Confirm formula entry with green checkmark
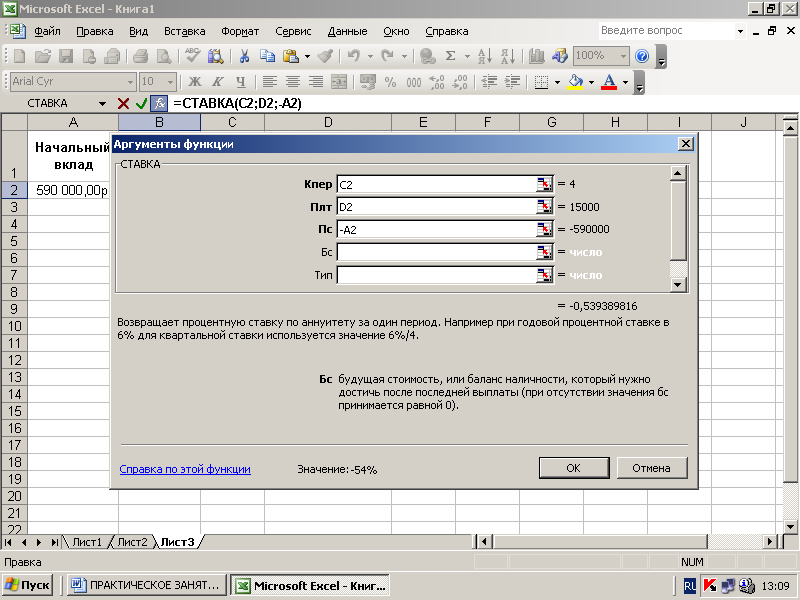Image resolution: width=800 pixels, height=600 pixels. [x=141, y=104]
